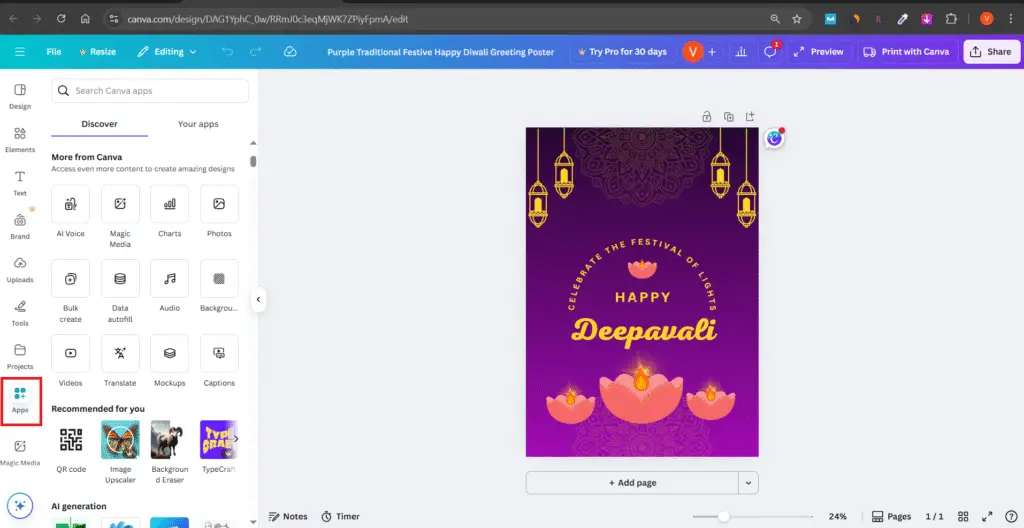The height and width of the screenshot is (528, 1024).
Task: Click the Share button
Action: [991, 52]
